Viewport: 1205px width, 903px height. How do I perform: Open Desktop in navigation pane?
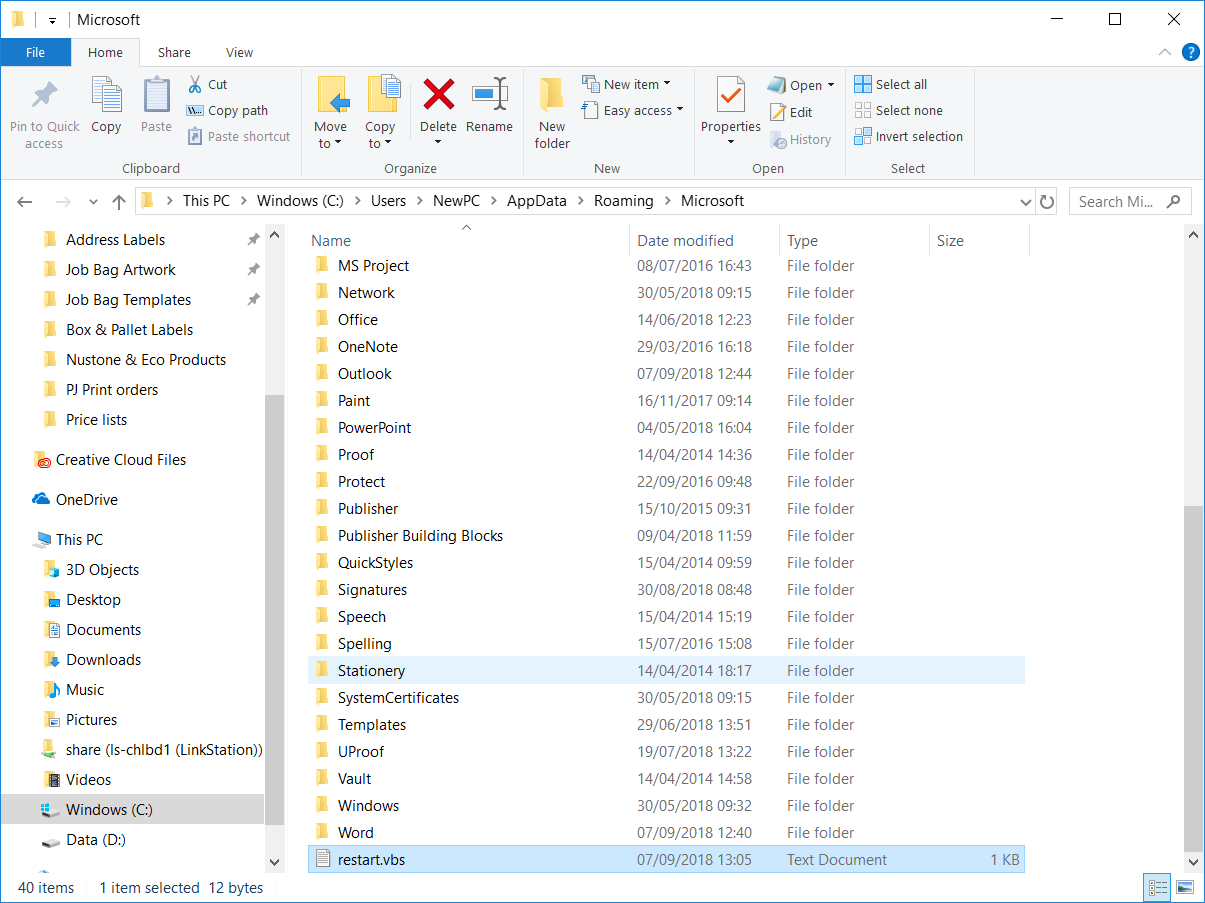pos(83,600)
